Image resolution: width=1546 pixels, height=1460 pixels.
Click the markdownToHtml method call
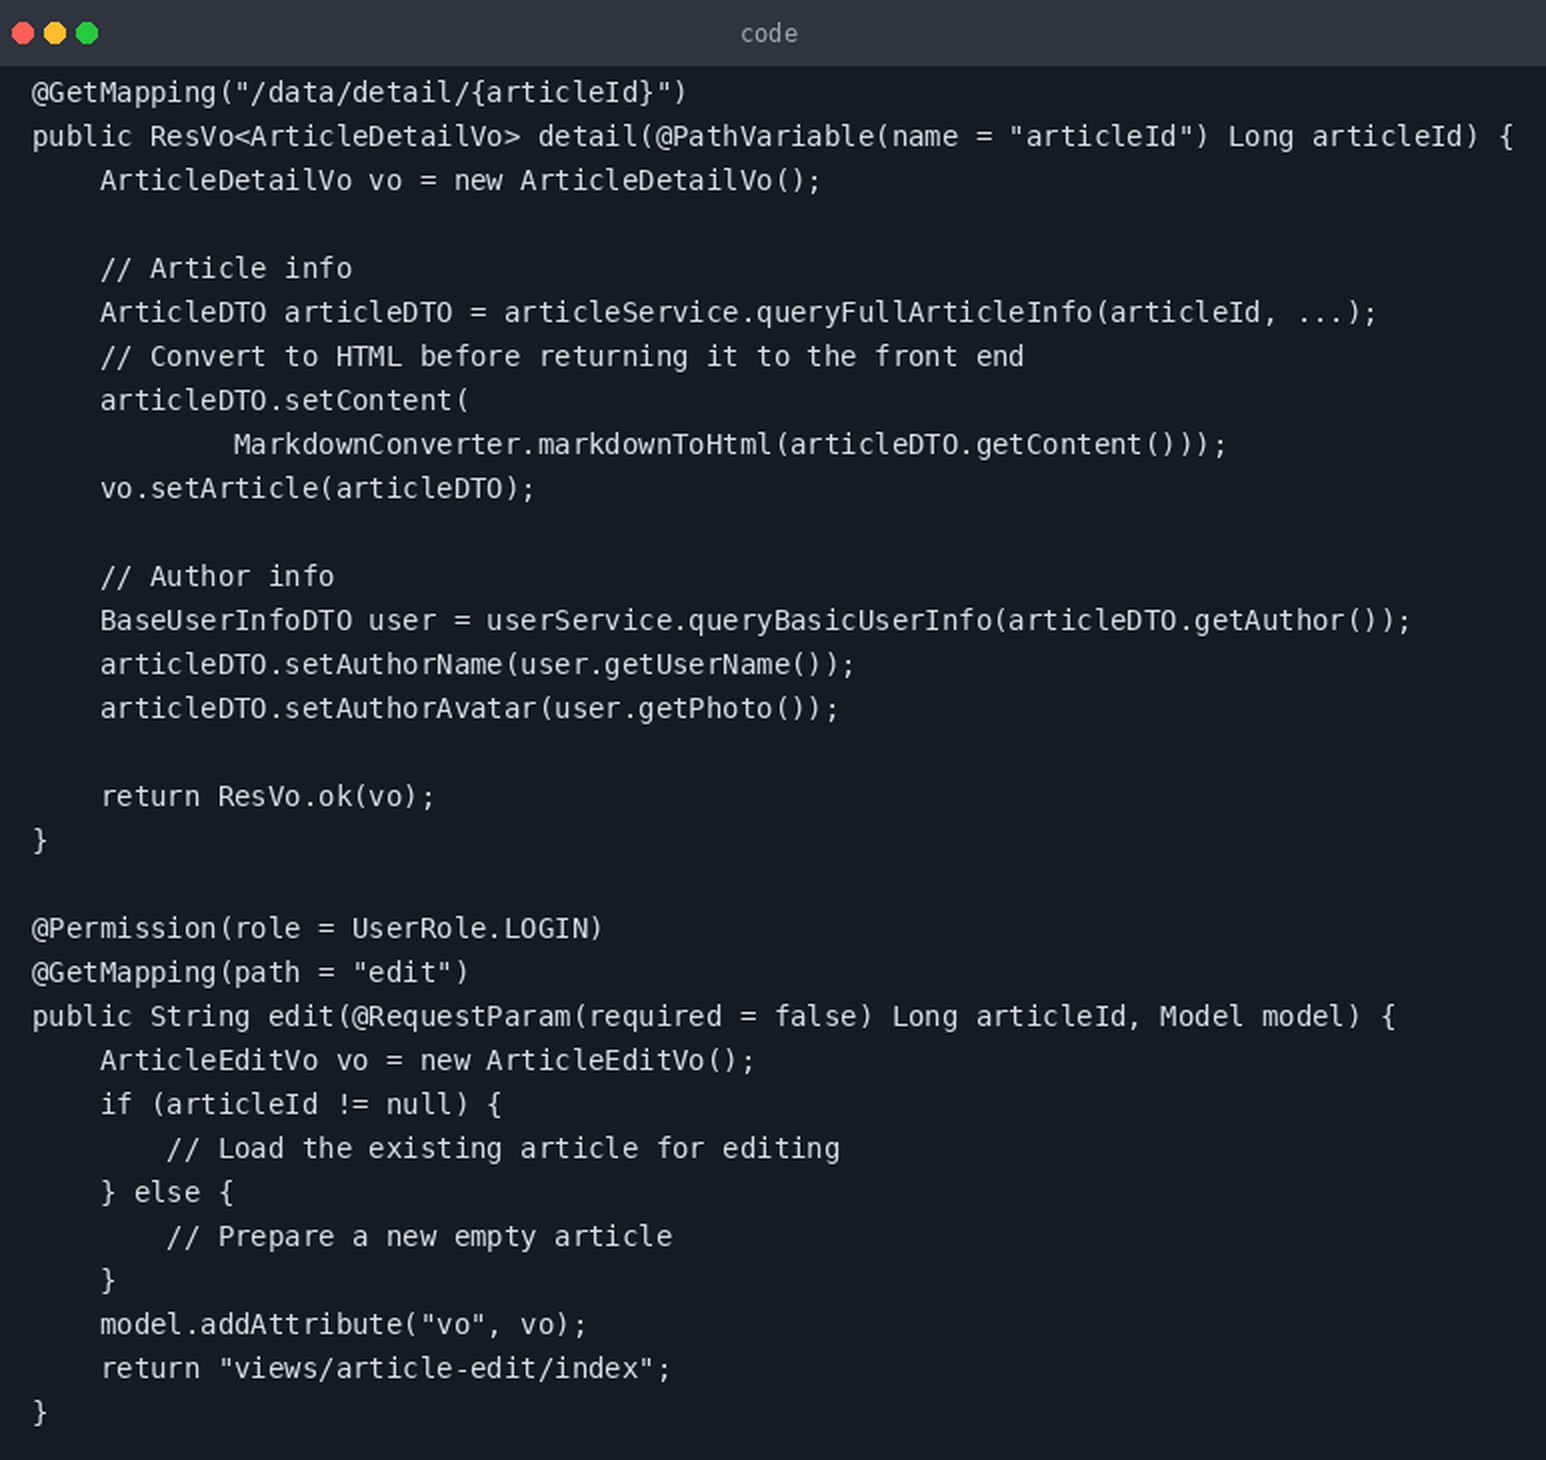[654, 445]
